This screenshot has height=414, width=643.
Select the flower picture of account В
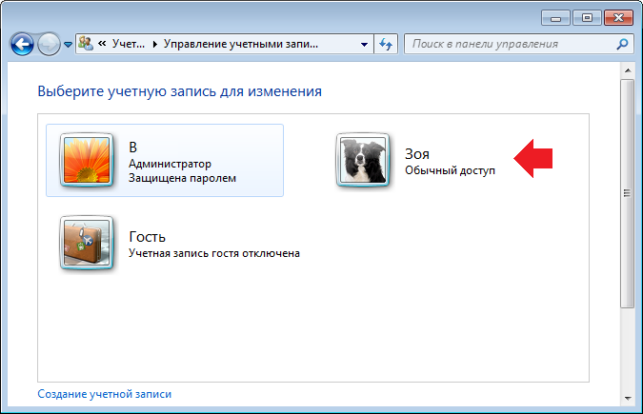click(87, 160)
